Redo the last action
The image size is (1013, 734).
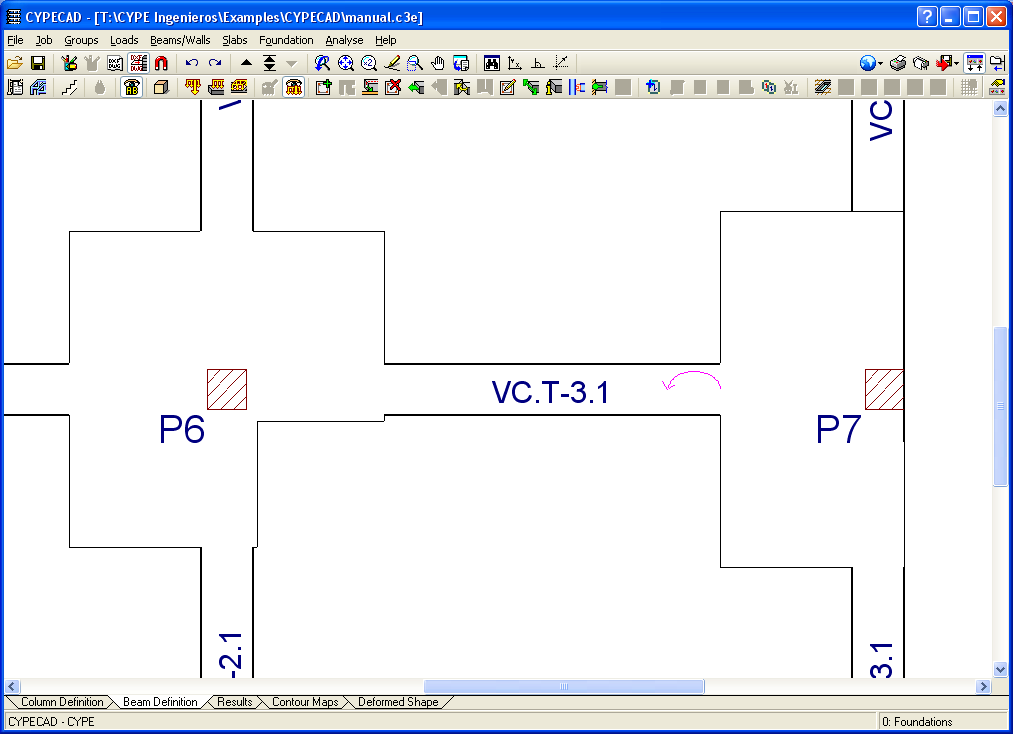(x=215, y=63)
